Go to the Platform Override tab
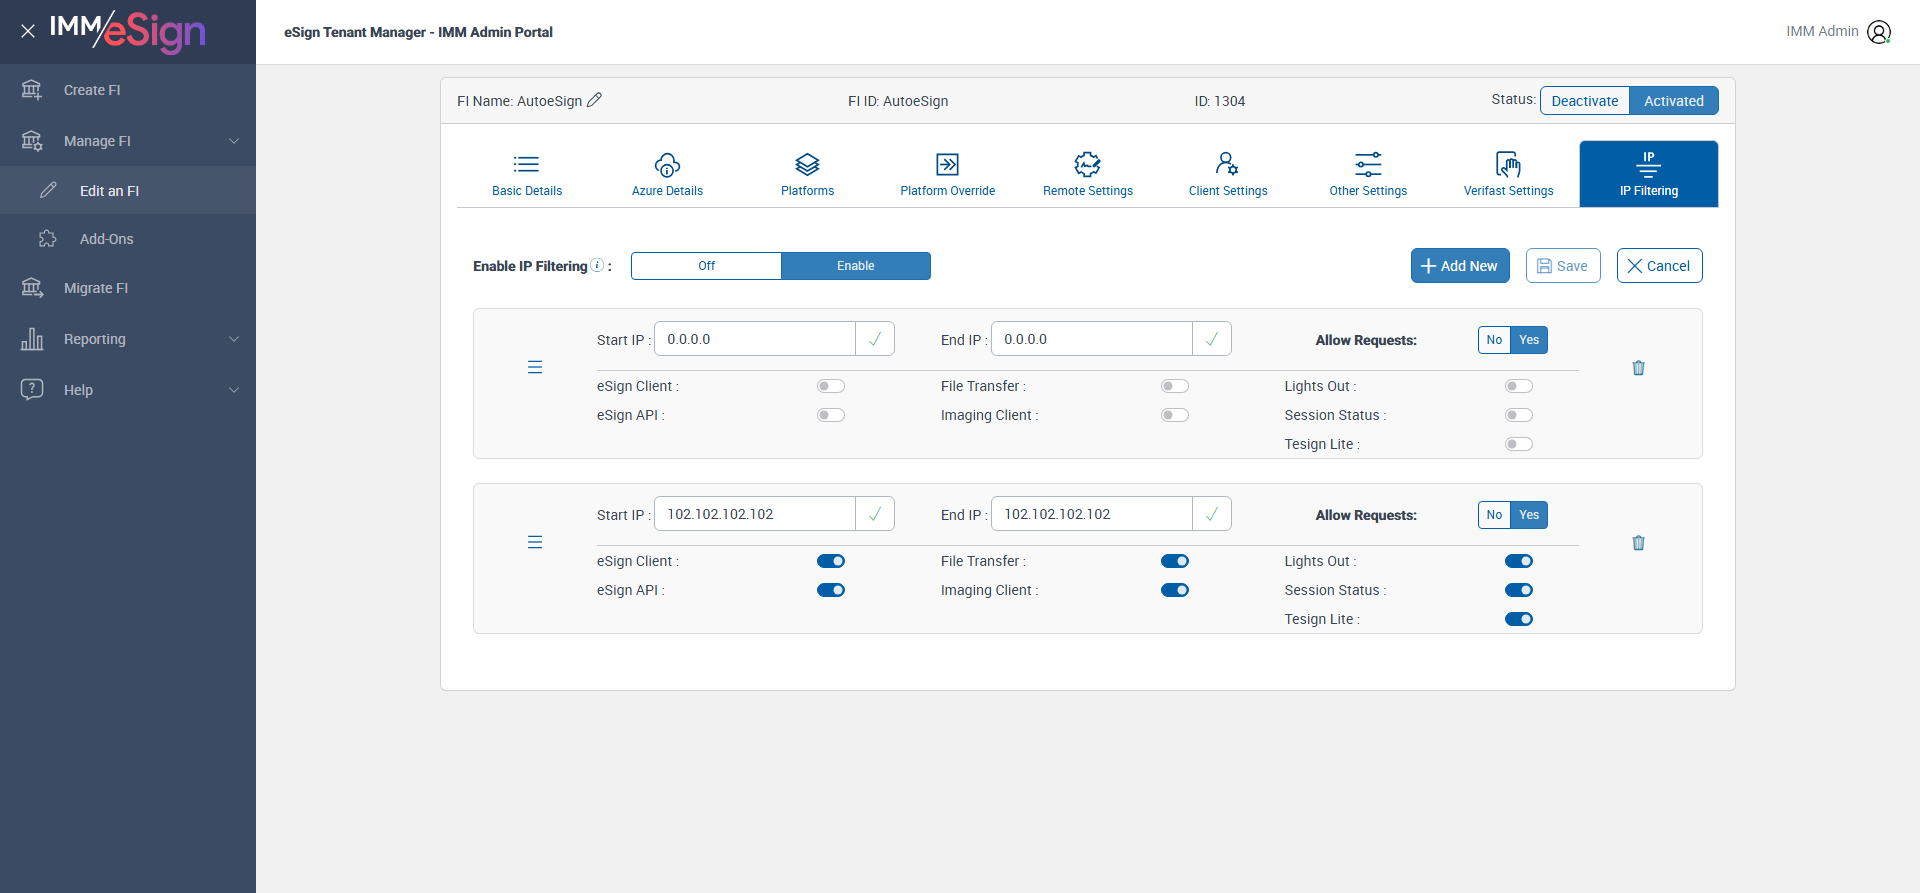 pyautogui.click(x=948, y=174)
